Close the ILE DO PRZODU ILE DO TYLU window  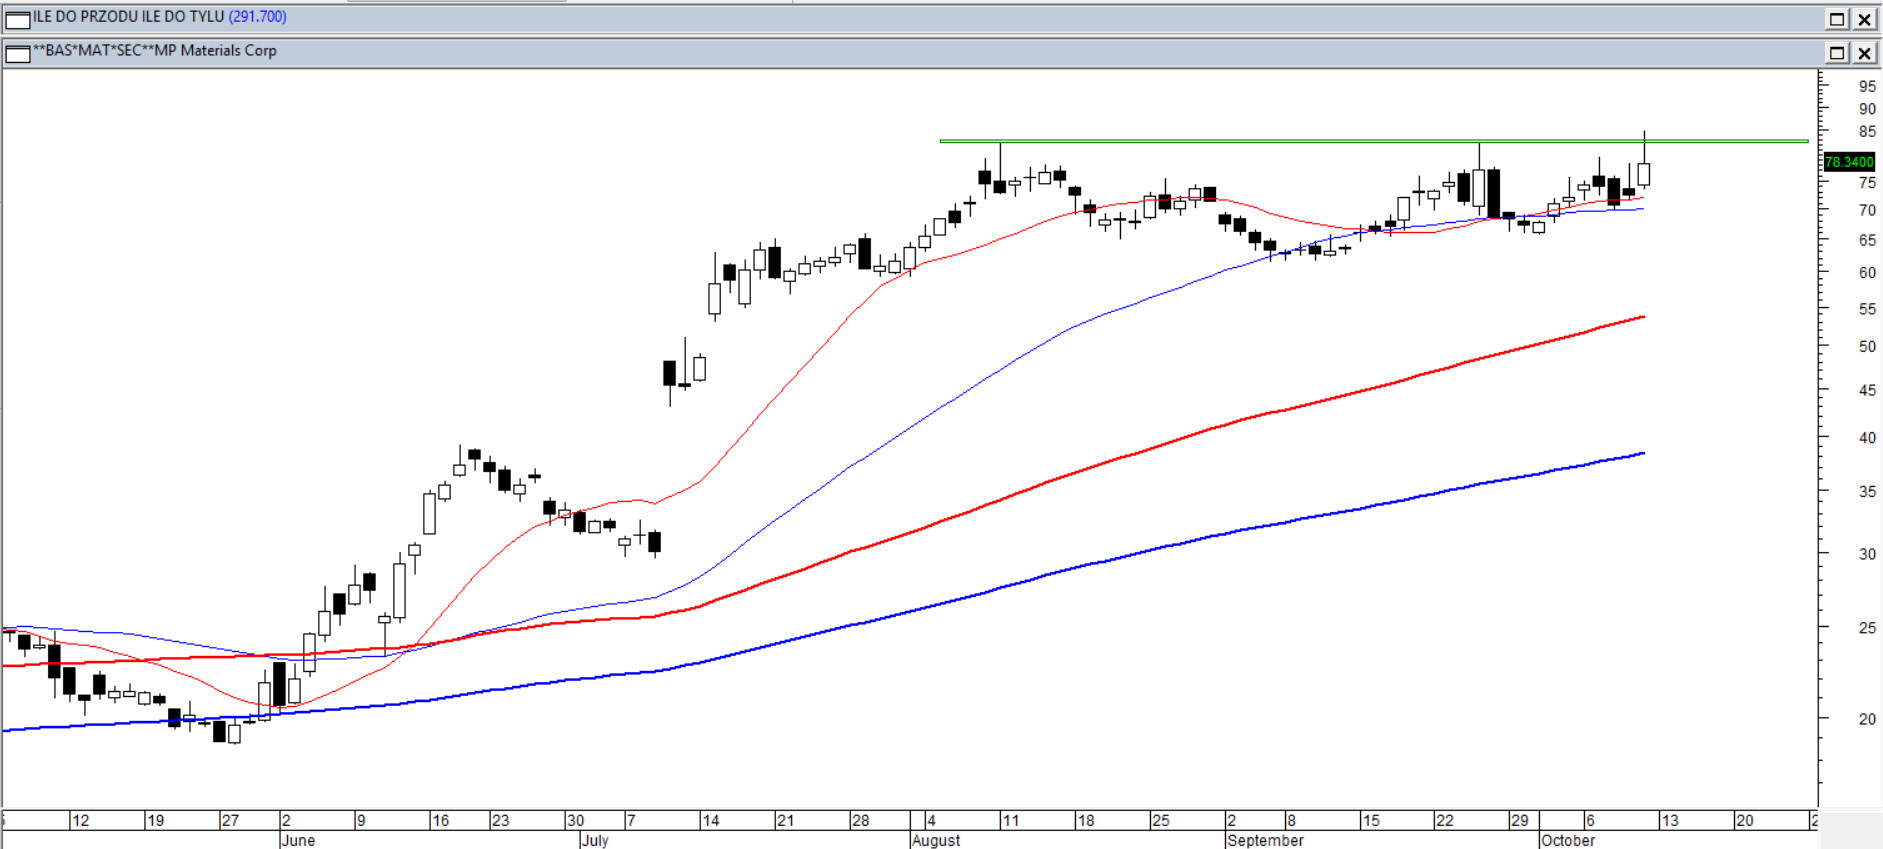tap(1865, 19)
